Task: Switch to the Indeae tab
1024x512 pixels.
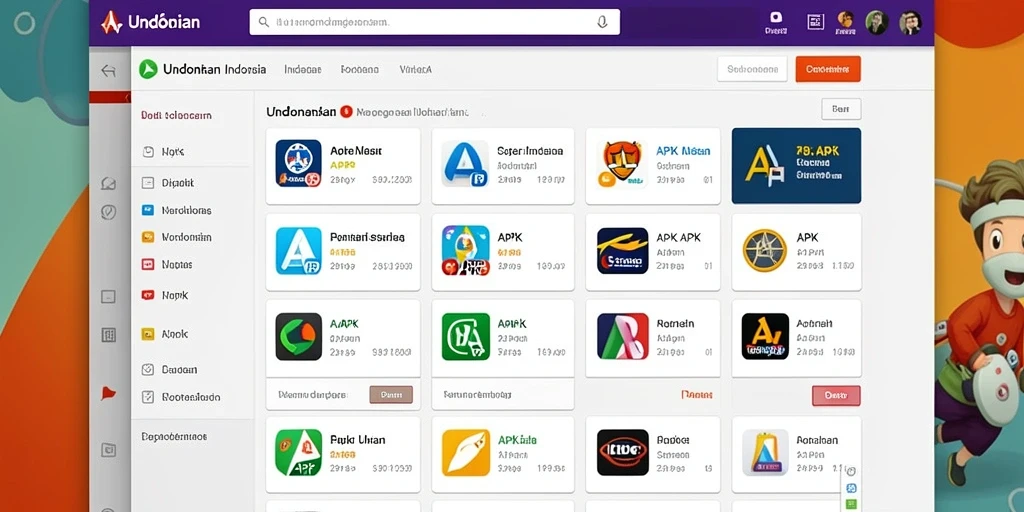Action: pos(302,69)
